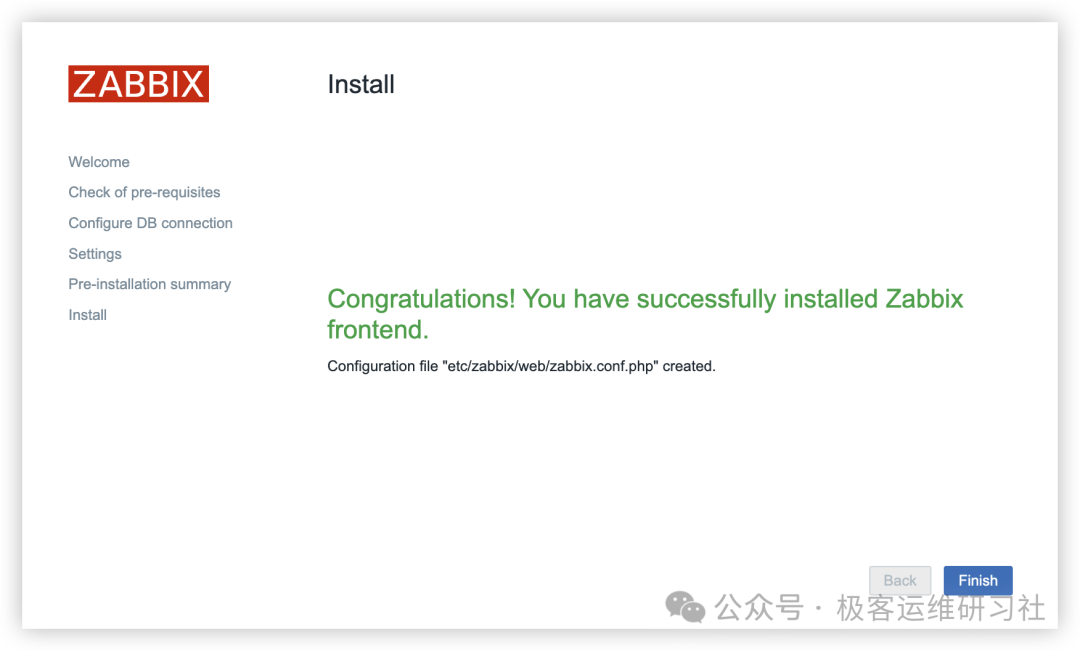Click the greyed-out Back button
Viewport: 1080px width, 651px height.
[900, 581]
